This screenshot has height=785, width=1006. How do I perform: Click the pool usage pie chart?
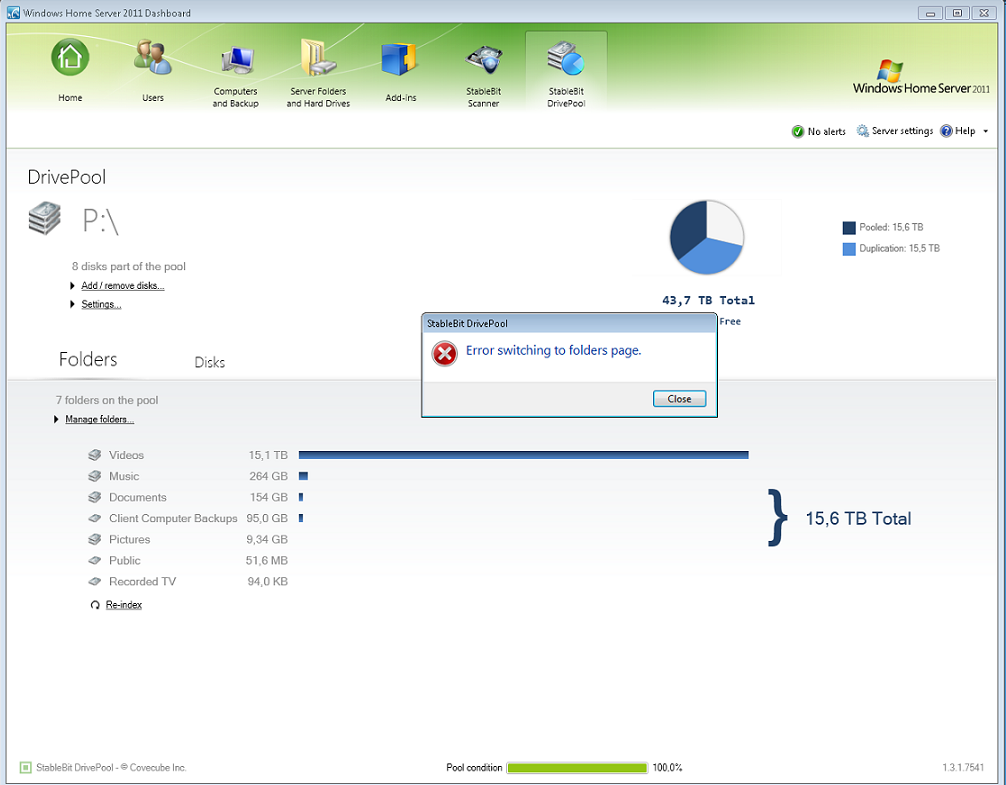click(706, 237)
